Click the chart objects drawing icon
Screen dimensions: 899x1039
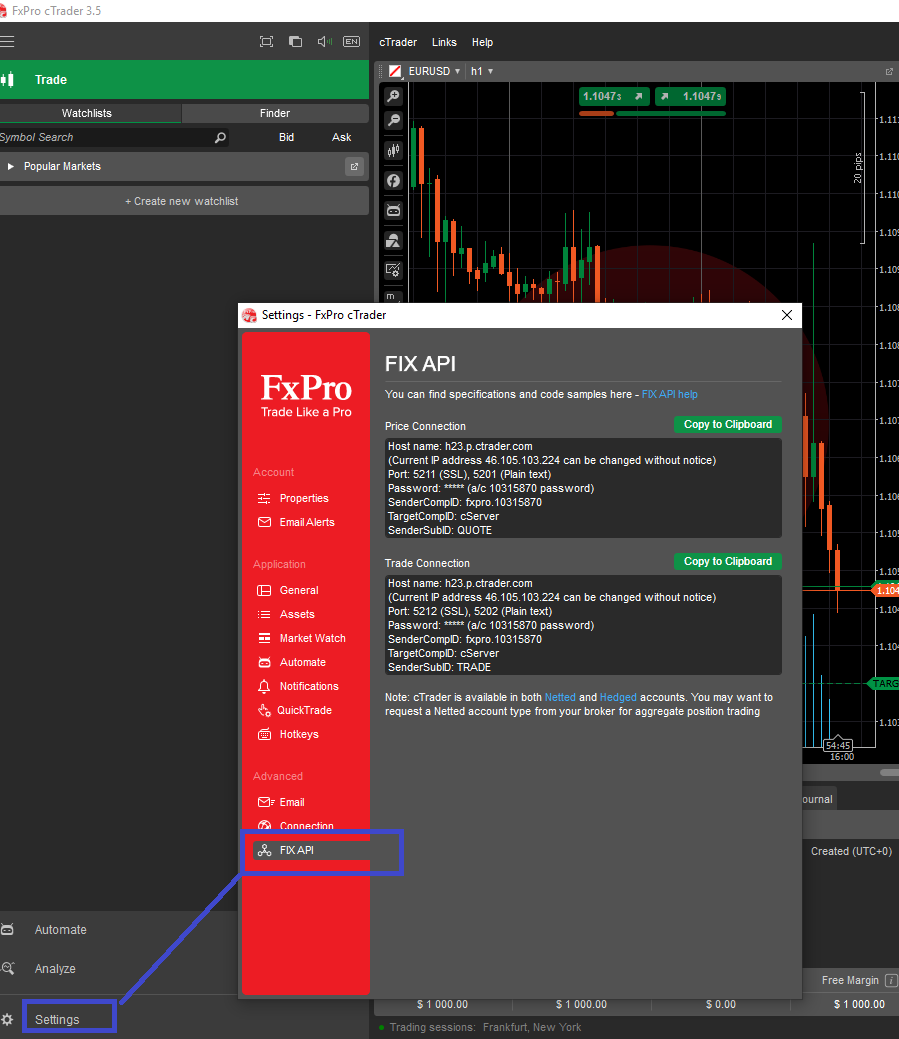[x=392, y=240]
